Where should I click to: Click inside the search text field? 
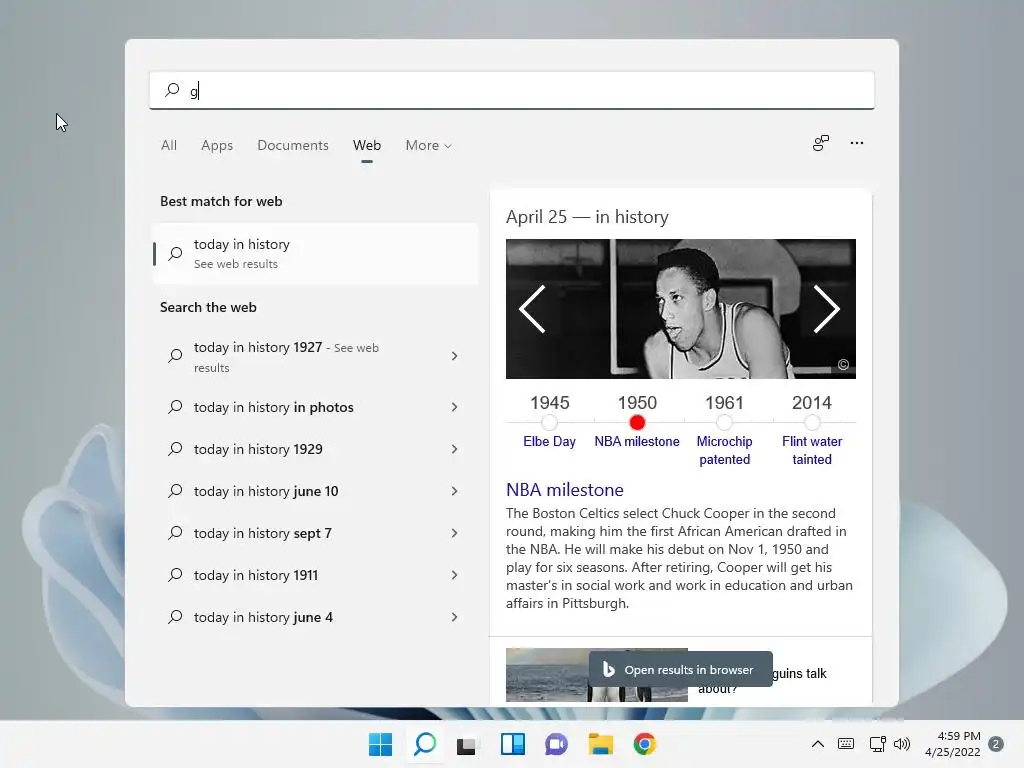coord(512,90)
